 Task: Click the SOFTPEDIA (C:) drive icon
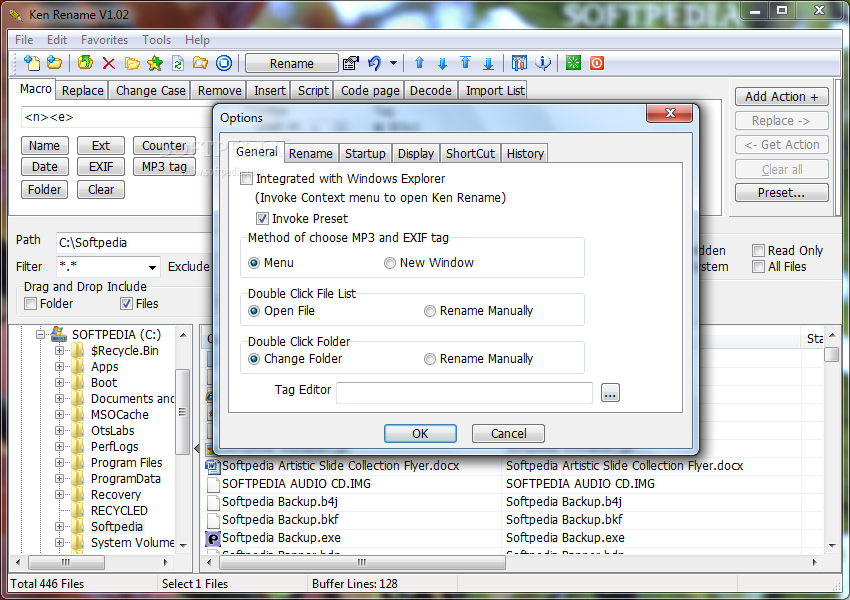point(58,334)
